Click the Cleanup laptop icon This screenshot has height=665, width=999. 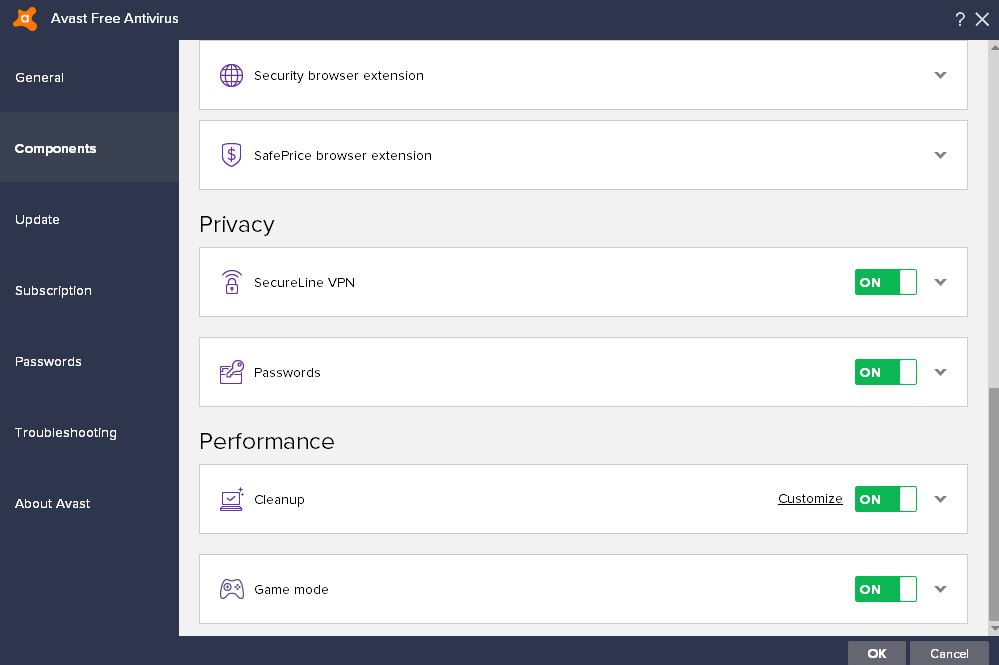[231, 499]
